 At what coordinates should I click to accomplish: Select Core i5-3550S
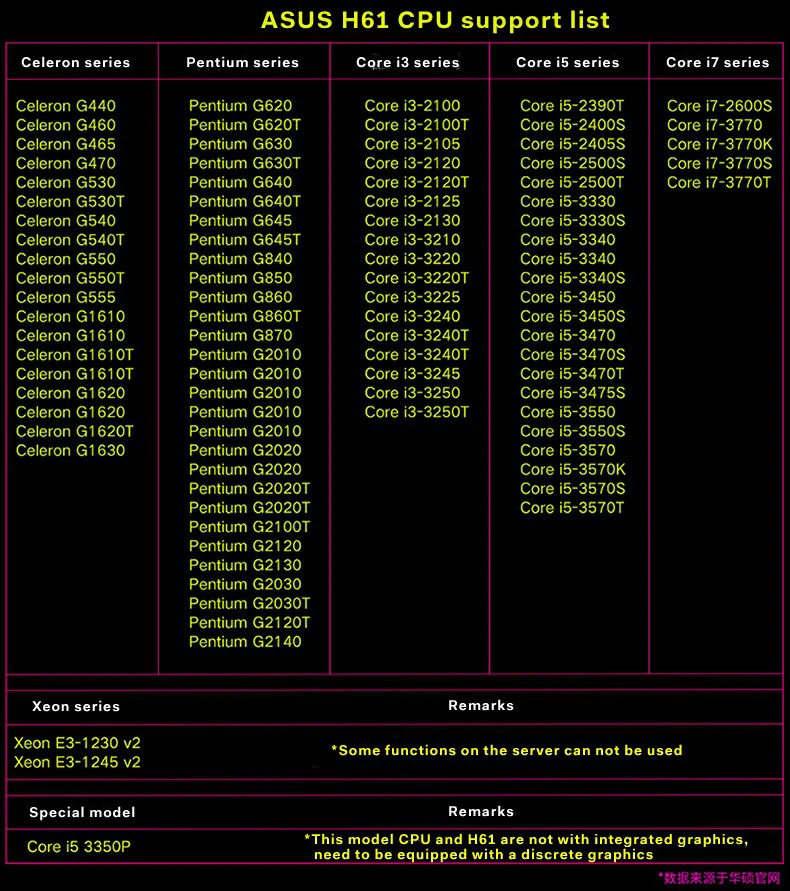(x=573, y=431)
